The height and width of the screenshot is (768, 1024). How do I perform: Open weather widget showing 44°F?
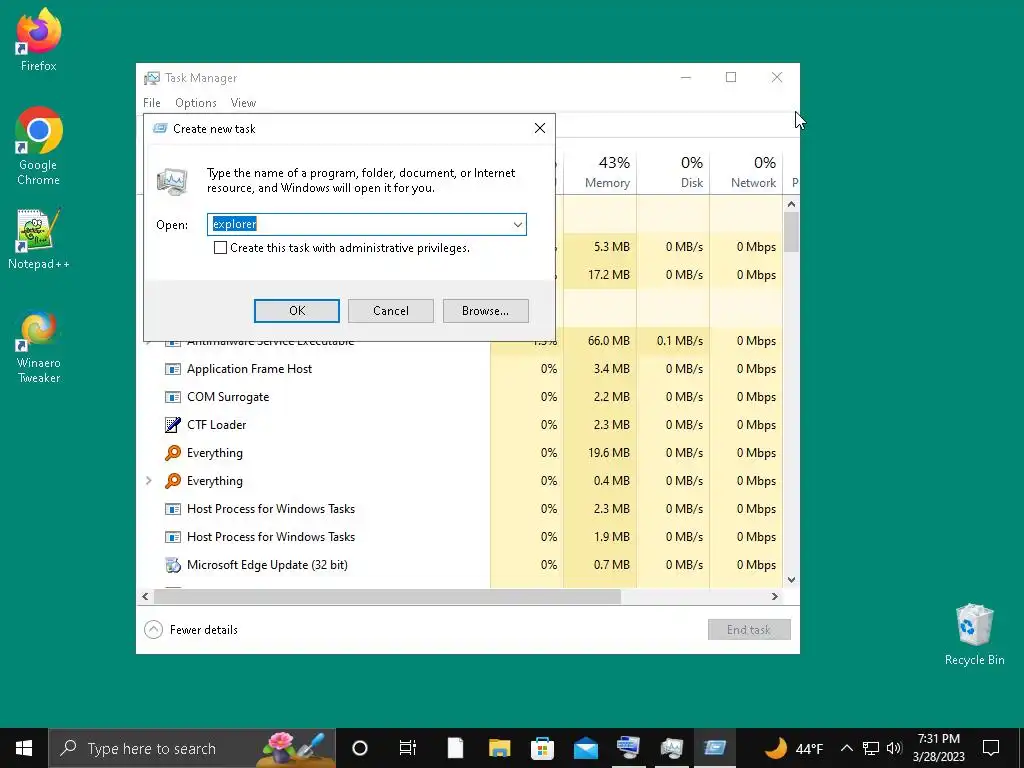point(793,748)
